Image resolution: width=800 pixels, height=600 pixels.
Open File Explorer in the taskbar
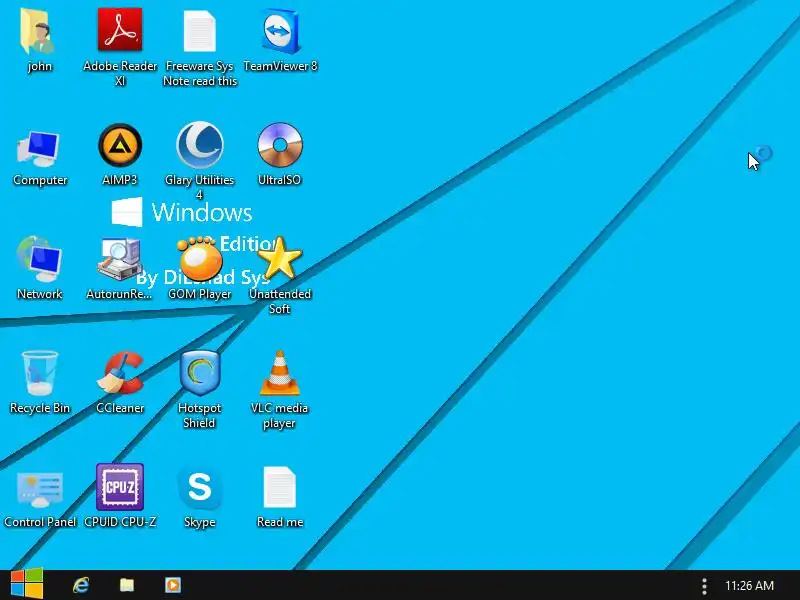(127, 585)
